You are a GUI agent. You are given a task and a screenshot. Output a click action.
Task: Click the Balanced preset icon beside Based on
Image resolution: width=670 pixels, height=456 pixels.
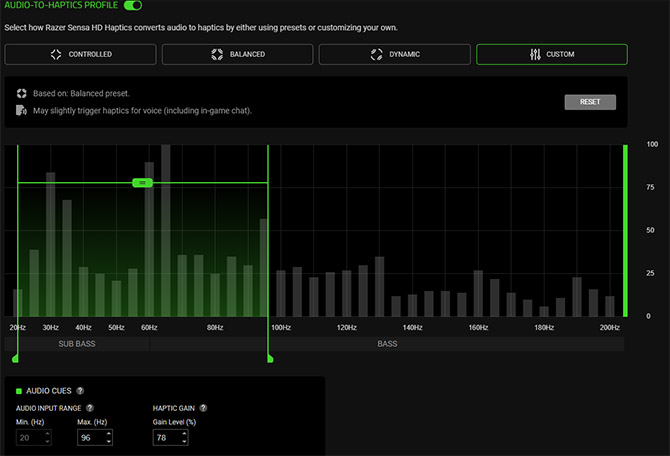[21, 93]
